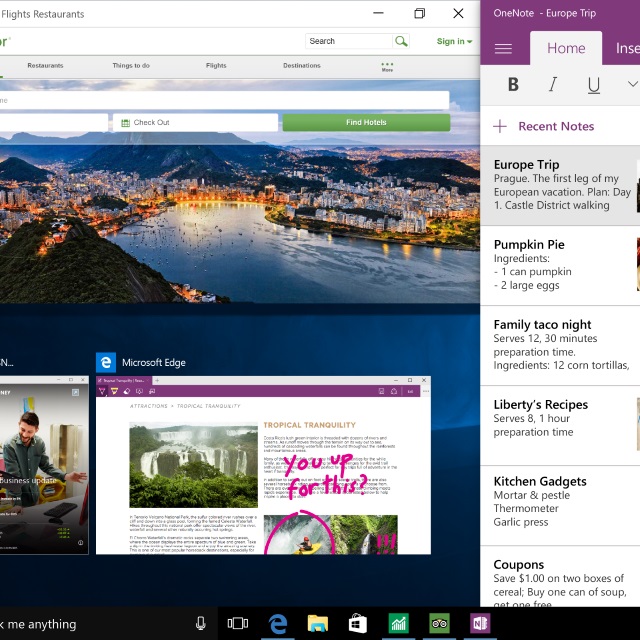Click the typed note tool in the Edge thumbnail
This screenshot has width=640, height=640.
139,391
